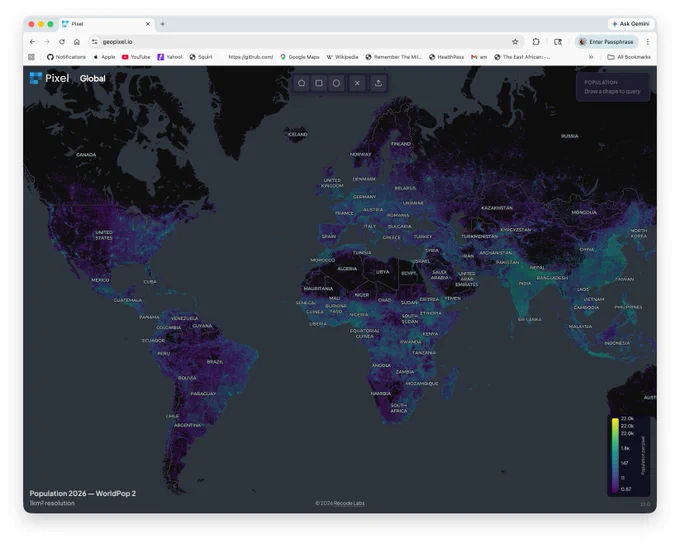Open the Wikipedia bookmark

tap(342, 57)
